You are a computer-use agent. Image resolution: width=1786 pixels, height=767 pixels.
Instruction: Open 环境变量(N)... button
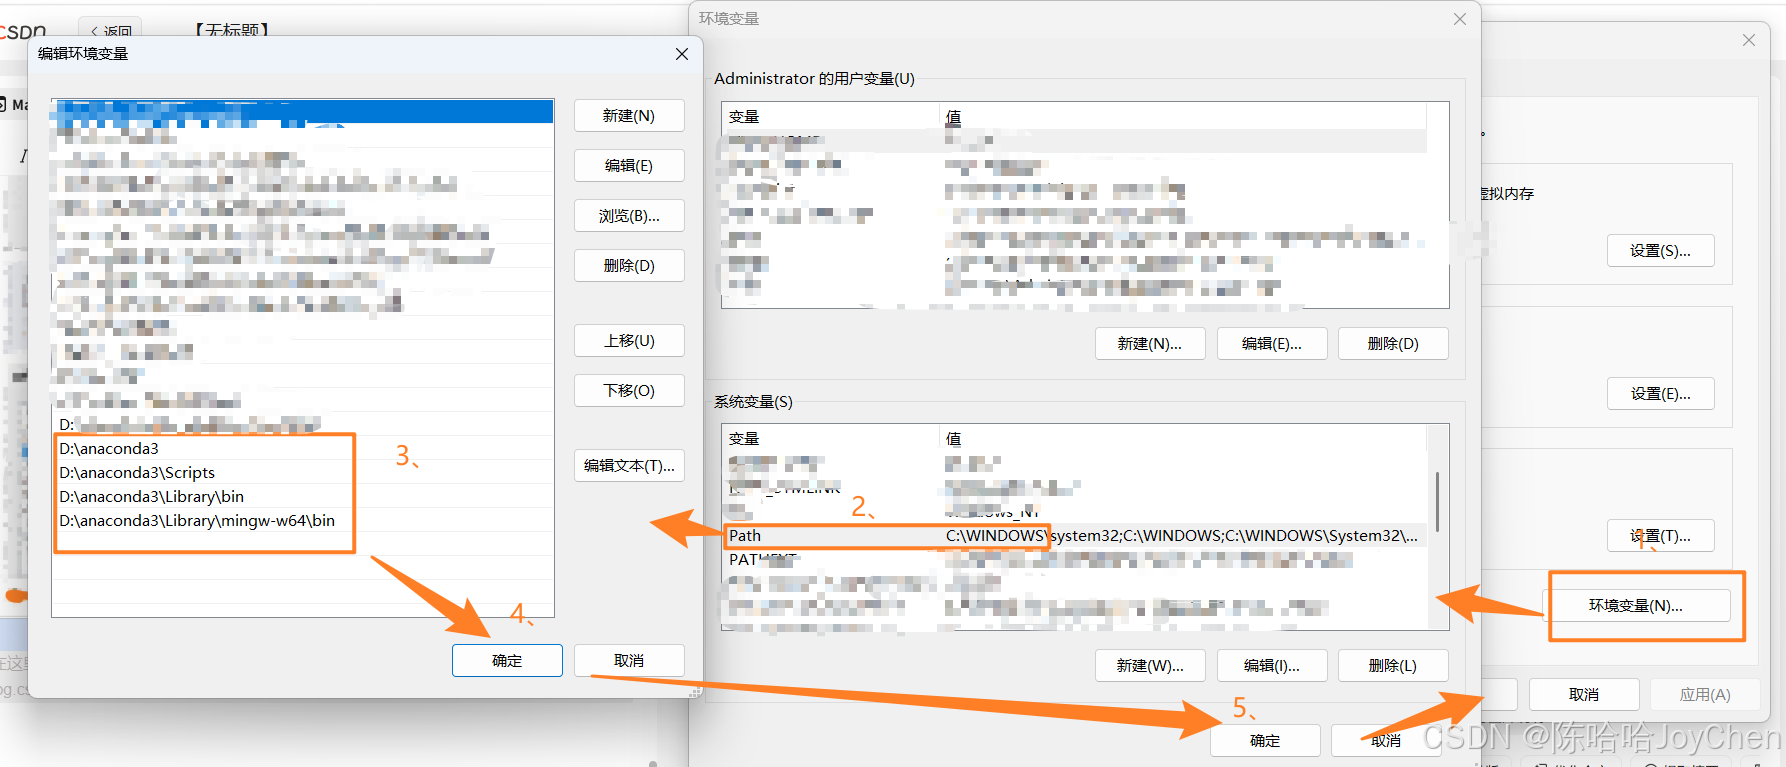click(x=1636, y=606)
